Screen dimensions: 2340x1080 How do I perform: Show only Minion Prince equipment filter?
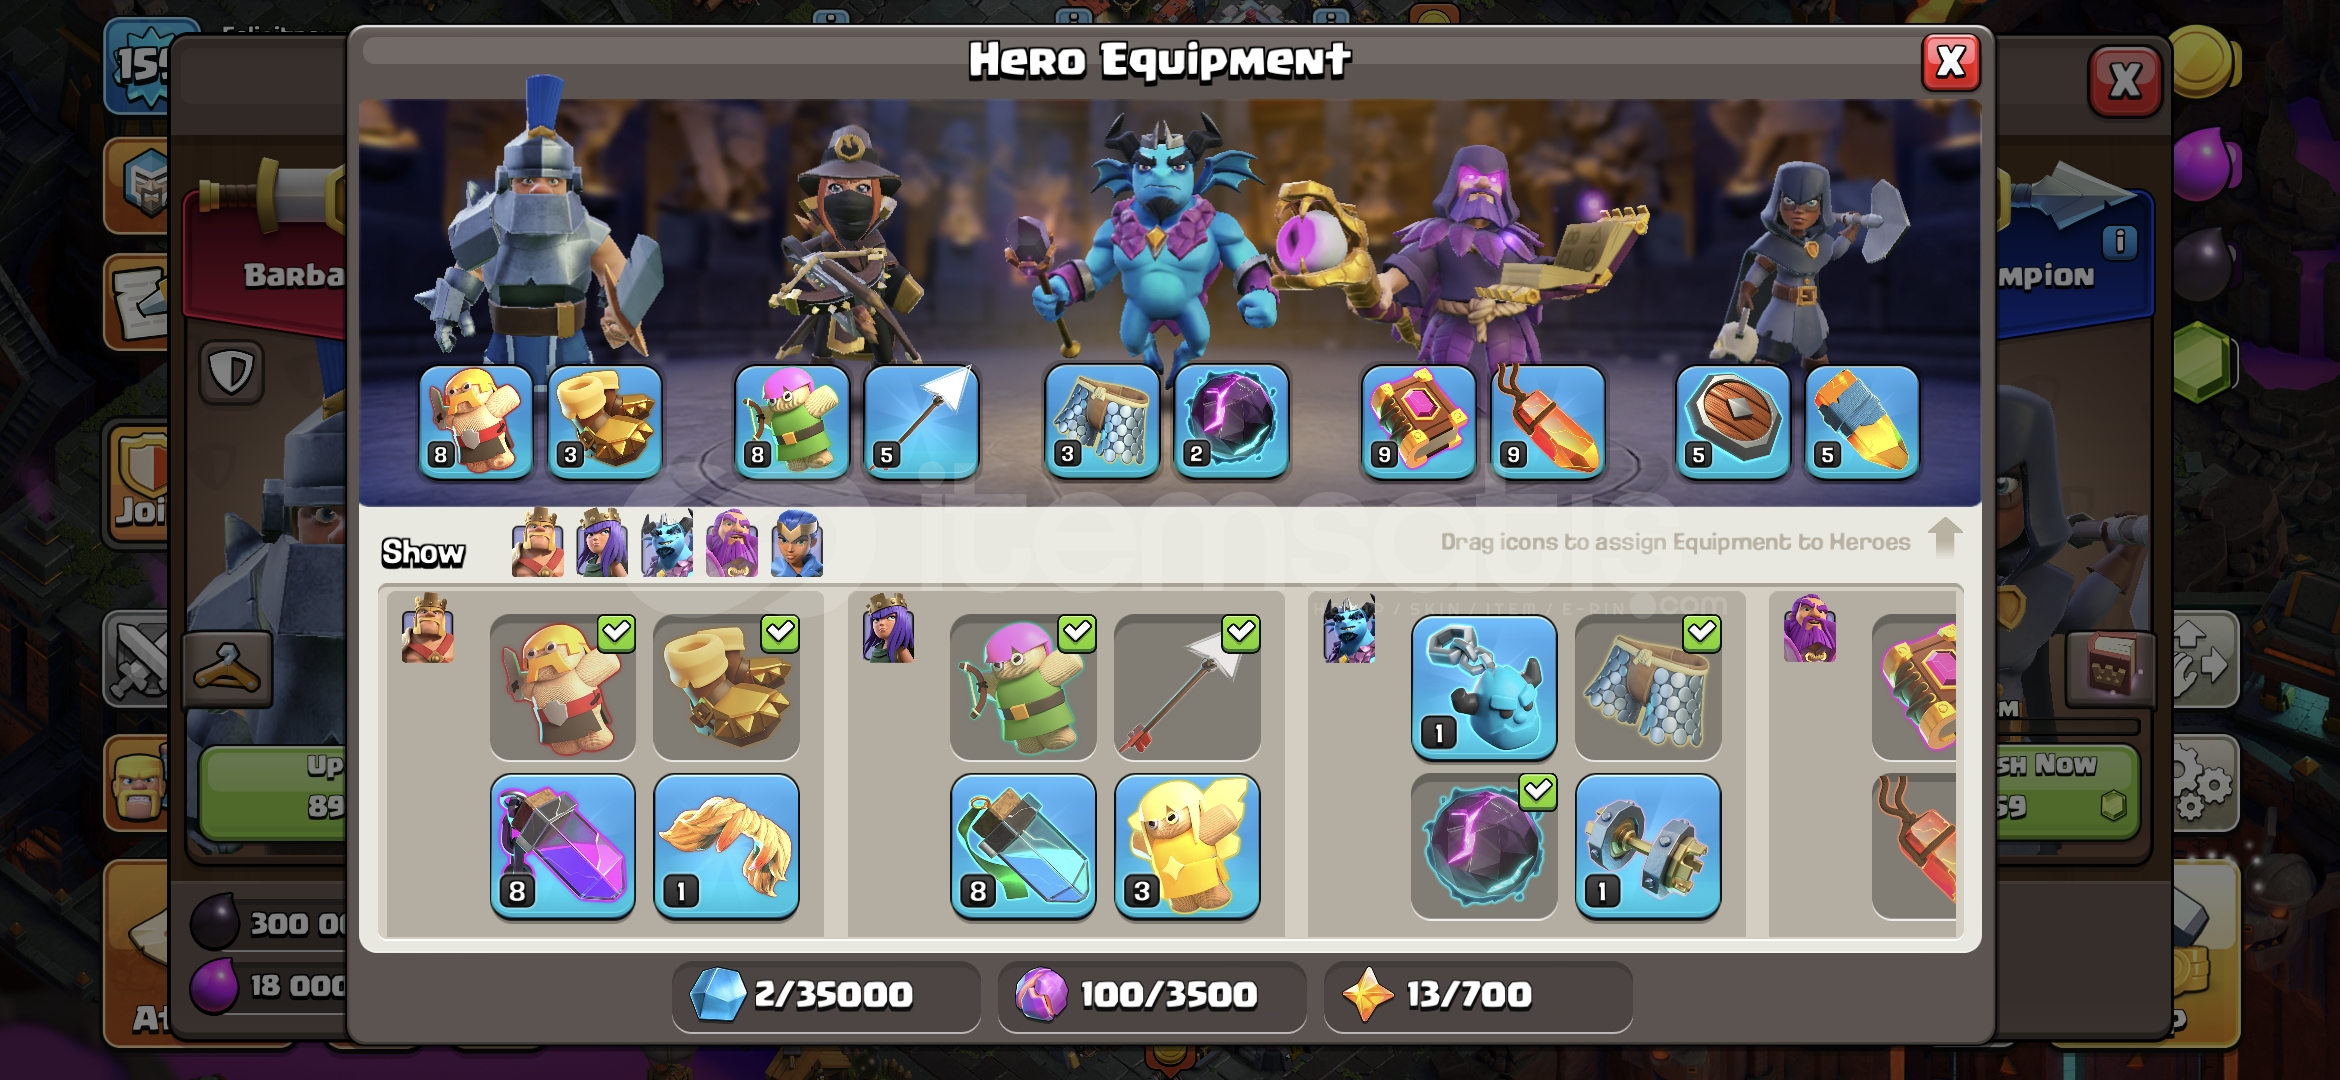pos(667,544)
